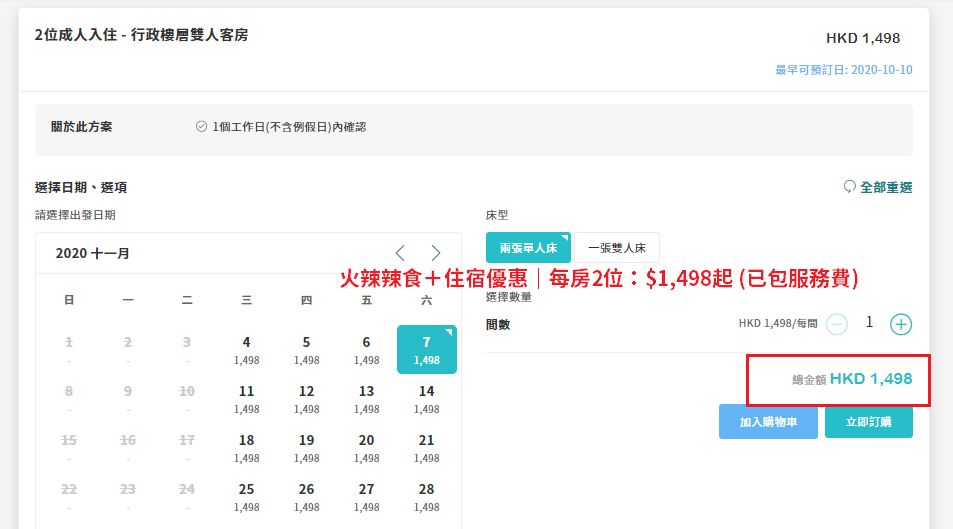
Task: Add booking to shopping cart
Action: click(x=768, y=421)
